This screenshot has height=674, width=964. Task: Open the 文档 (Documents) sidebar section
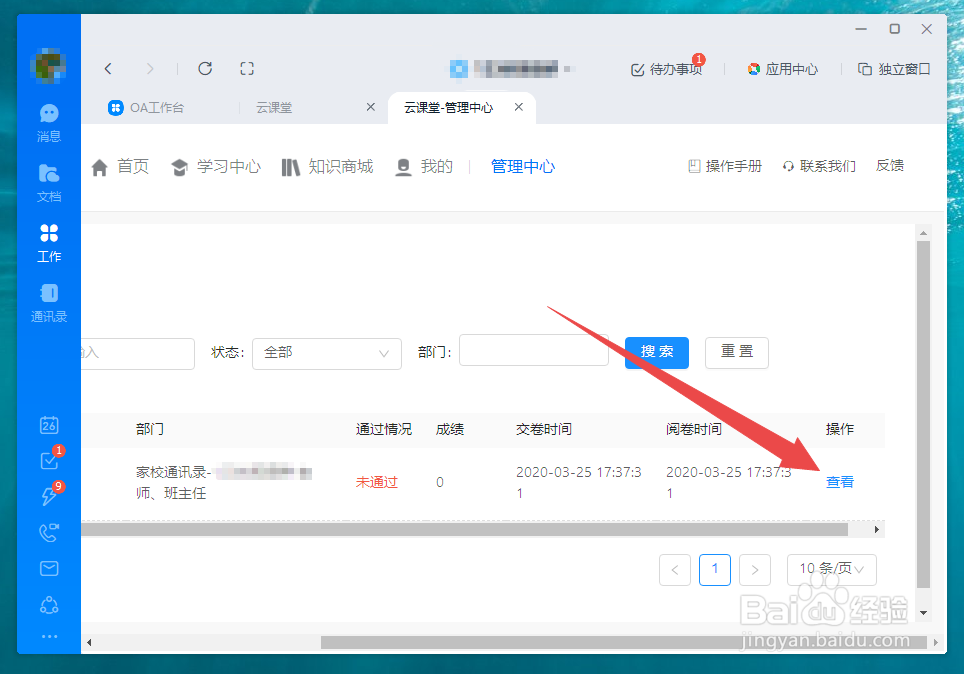coord(49,180)
